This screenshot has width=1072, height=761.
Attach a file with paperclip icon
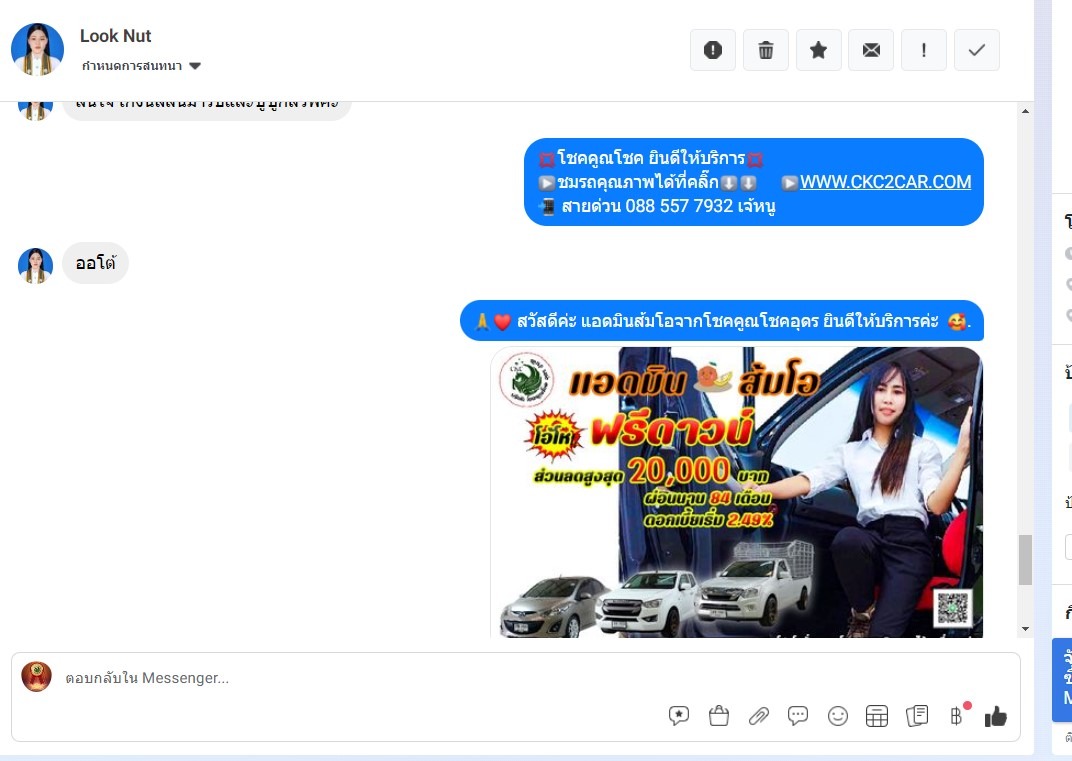click(758, 716)
